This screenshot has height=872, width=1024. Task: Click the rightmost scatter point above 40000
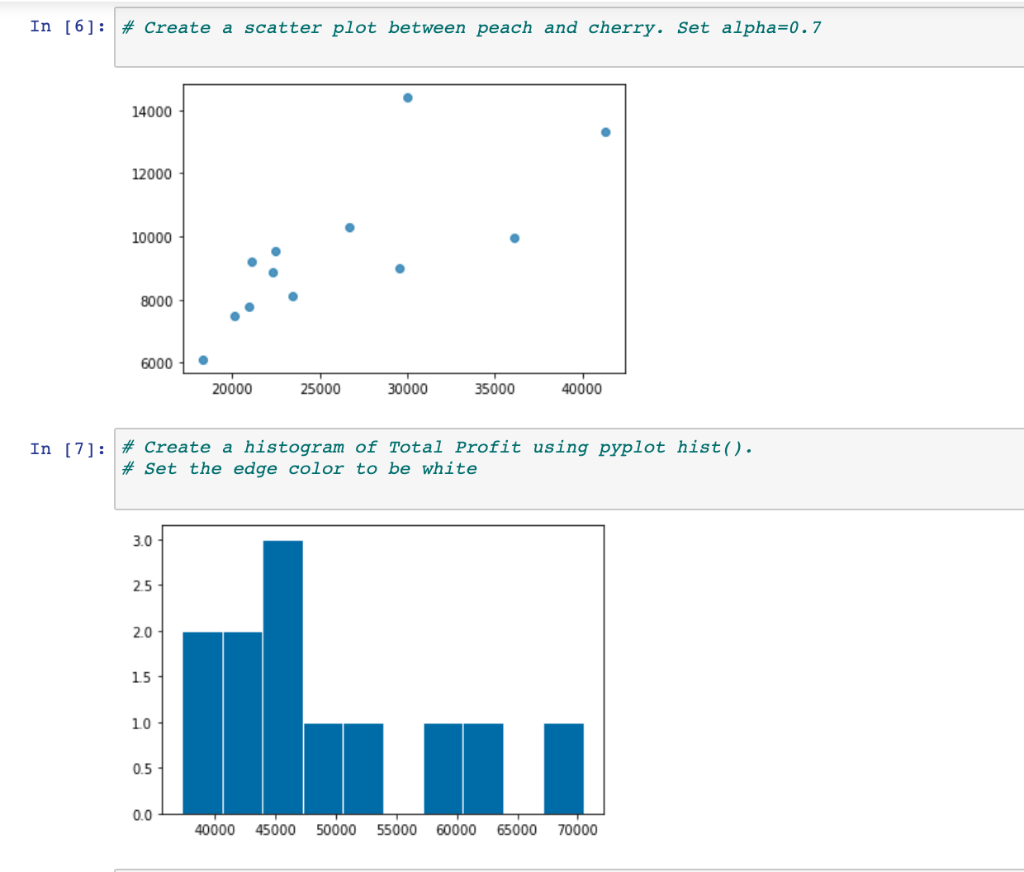605,130
